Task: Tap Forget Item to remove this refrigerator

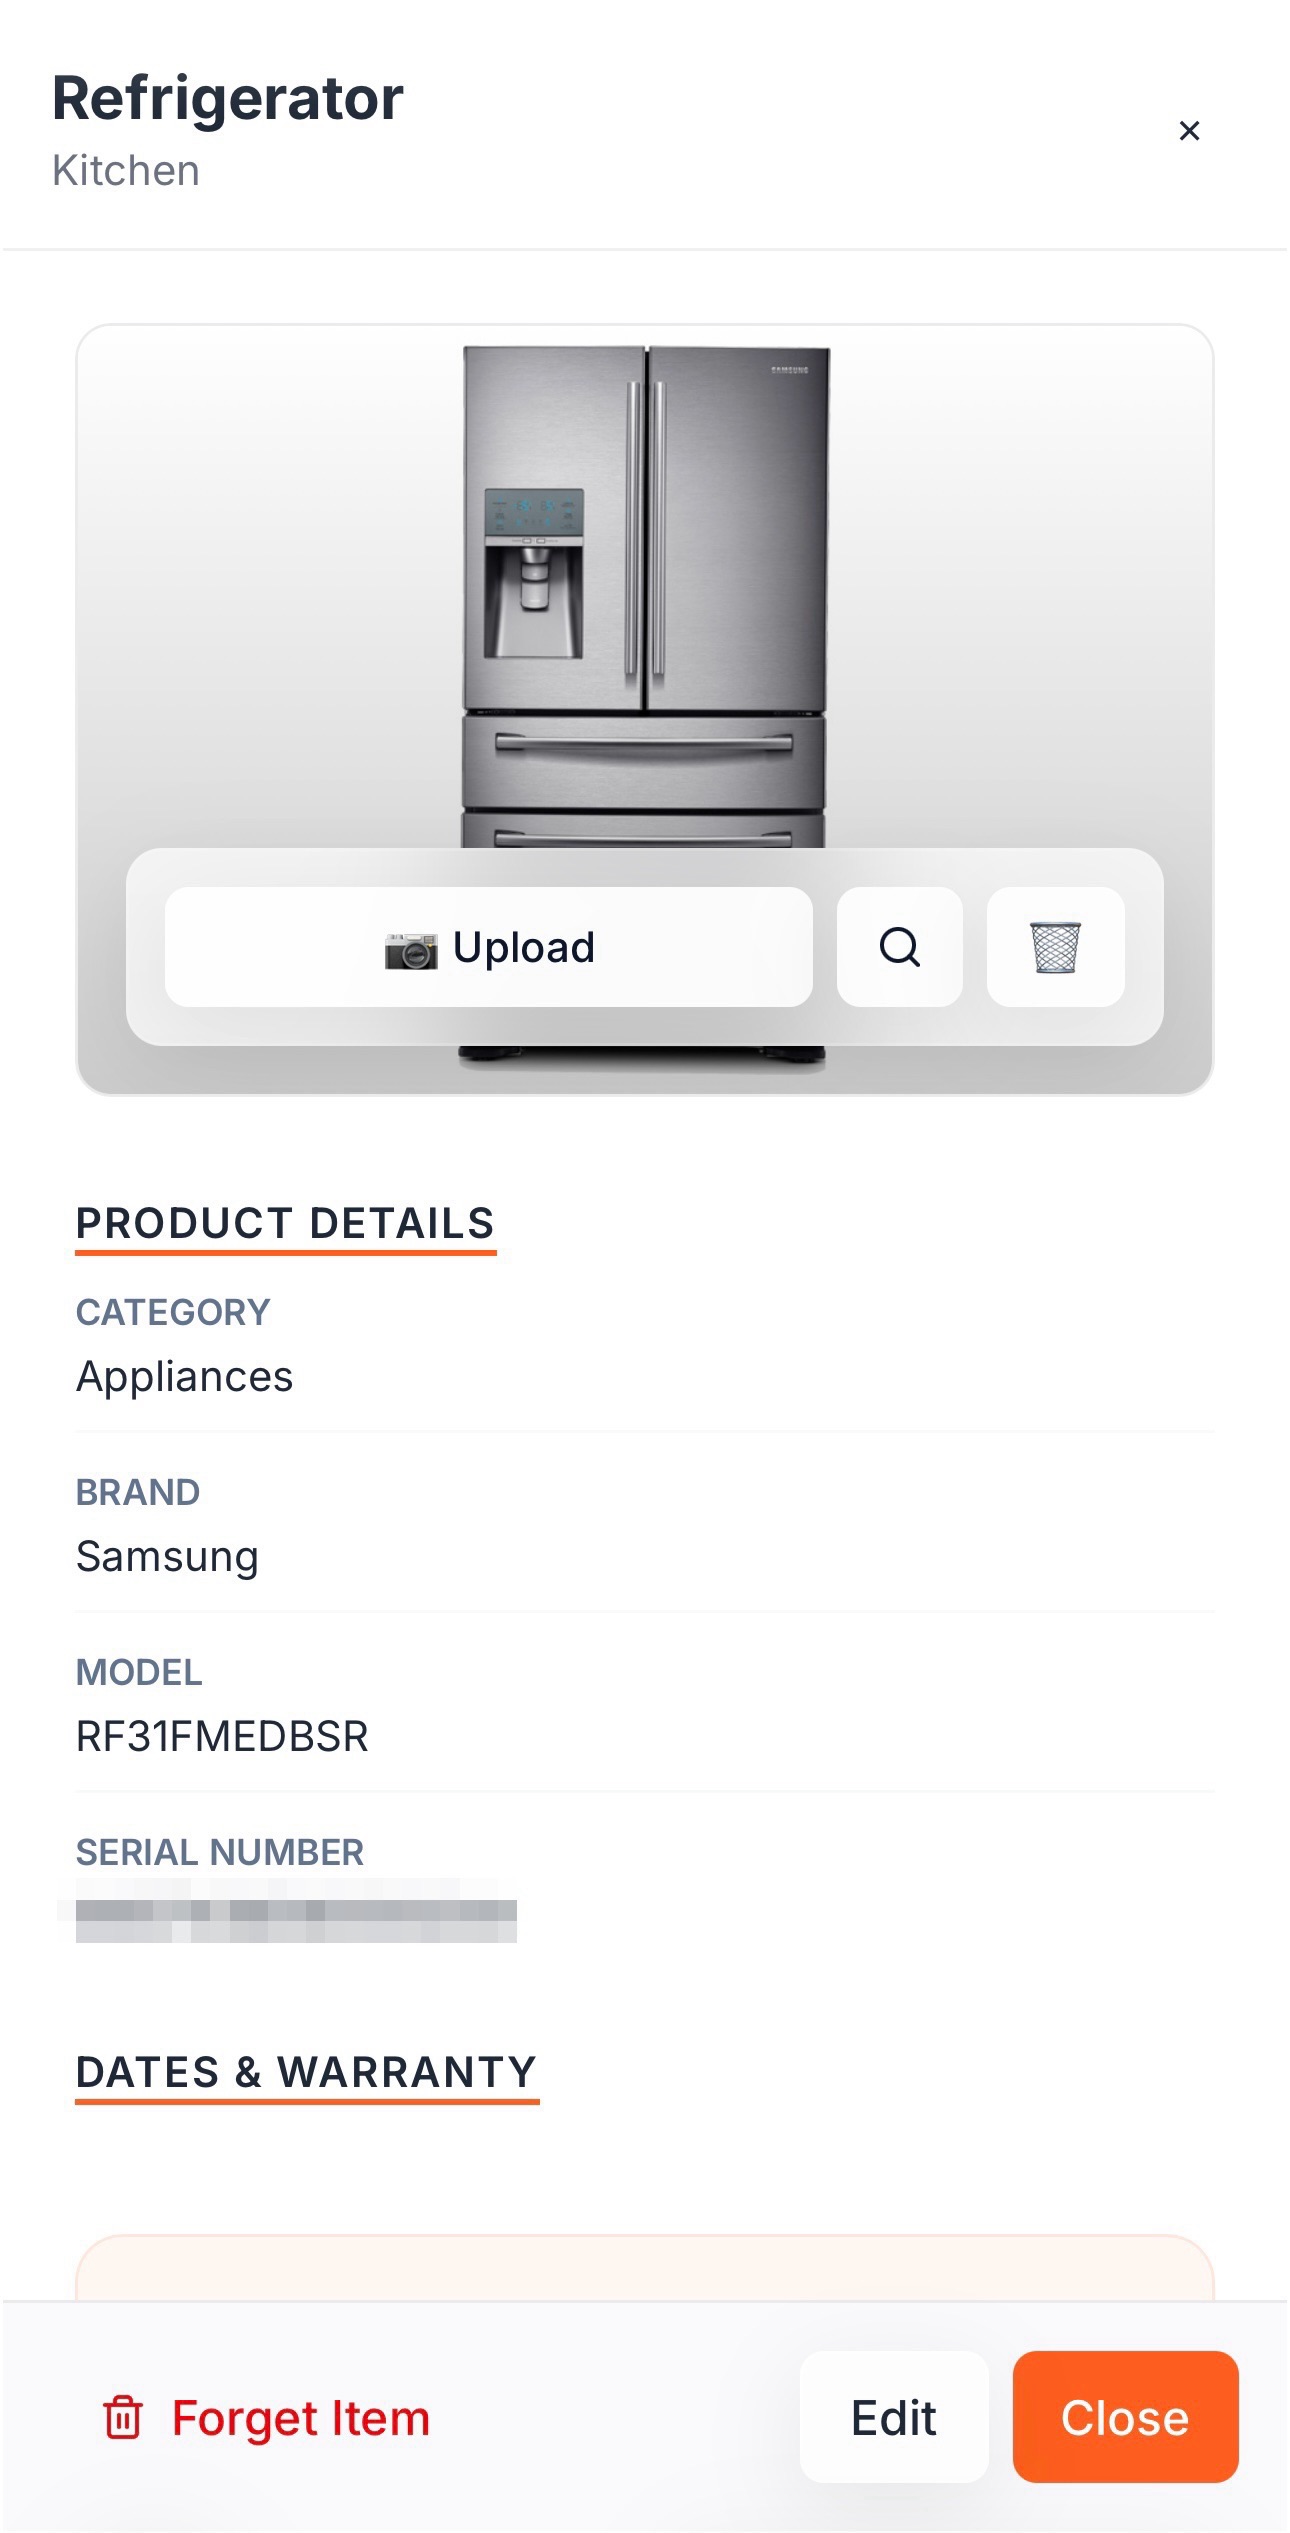Action: pyautogui.click(x=298, y=2418)
